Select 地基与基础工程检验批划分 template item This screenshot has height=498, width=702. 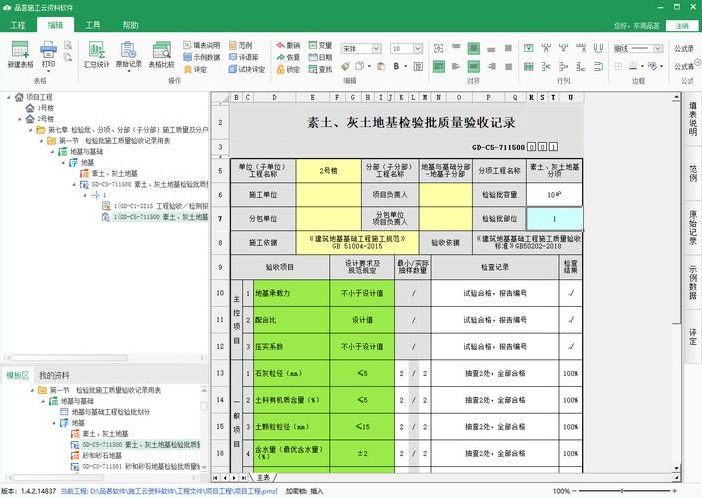[105, 412]
